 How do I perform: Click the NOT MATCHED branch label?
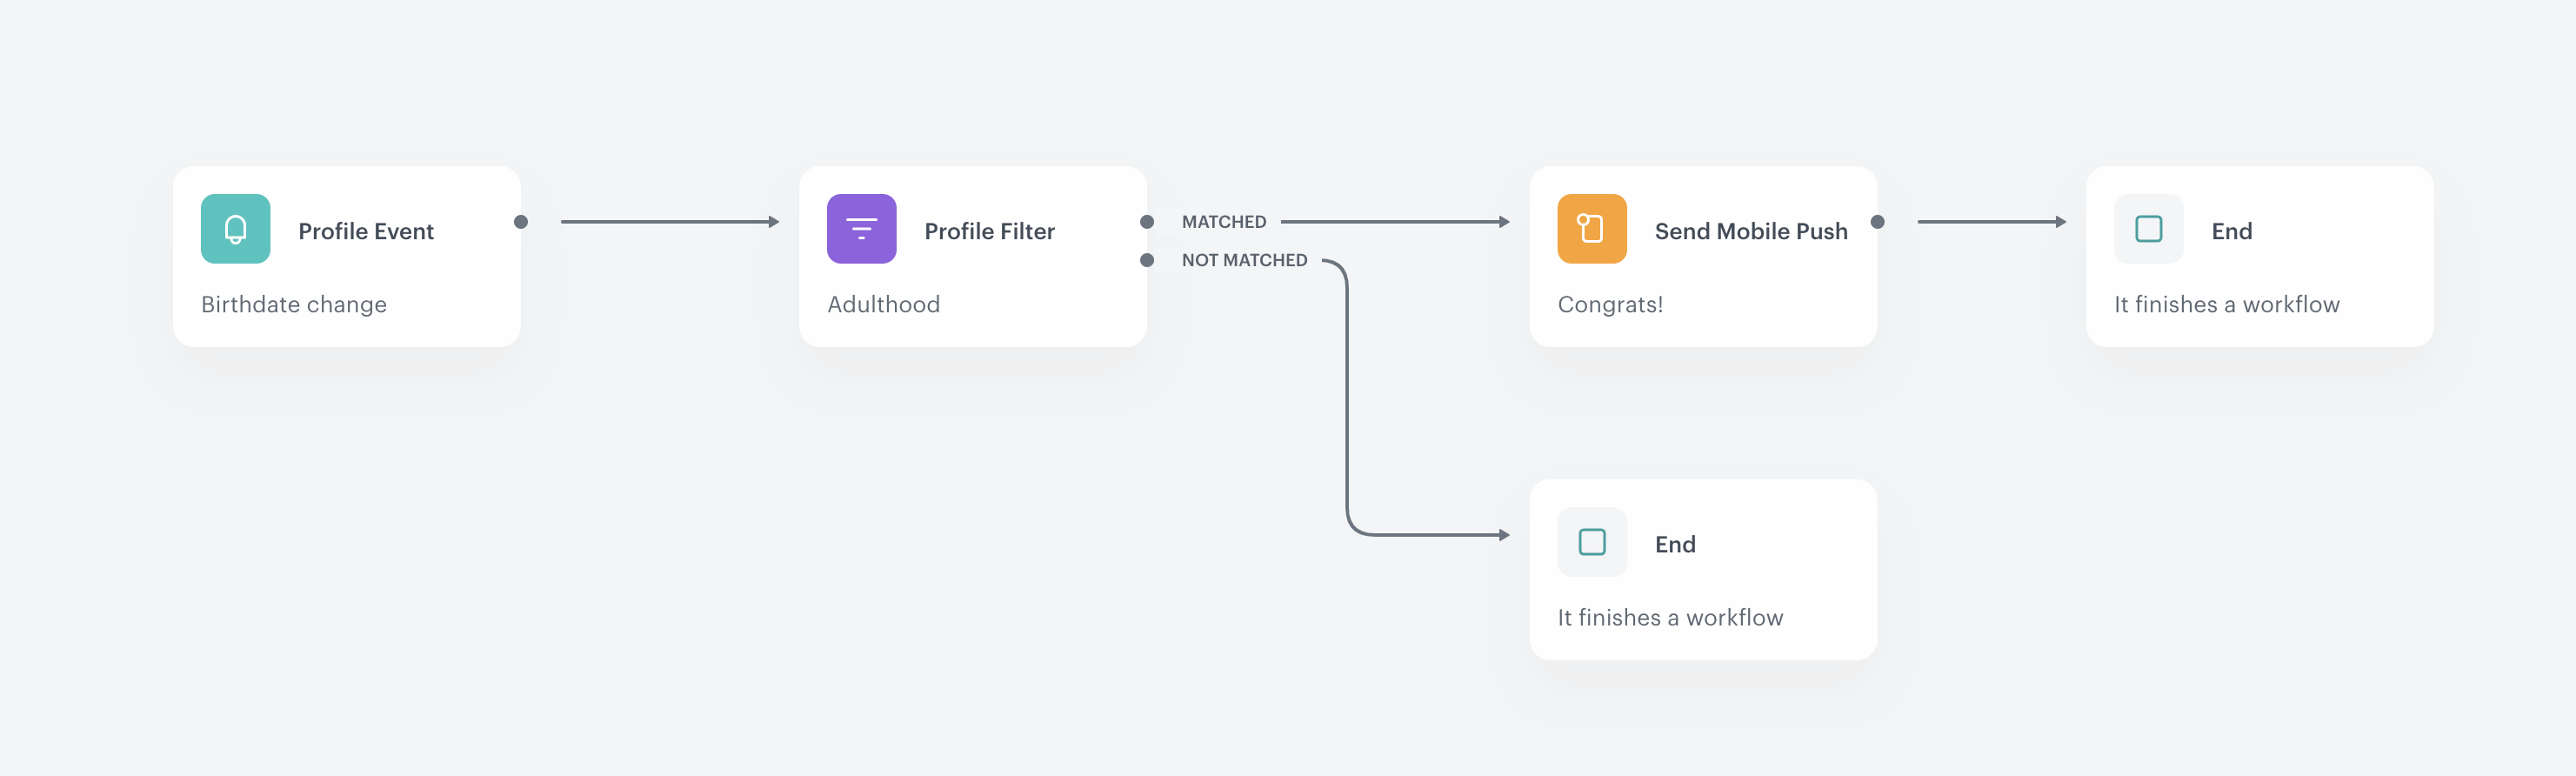point(1244,260)
